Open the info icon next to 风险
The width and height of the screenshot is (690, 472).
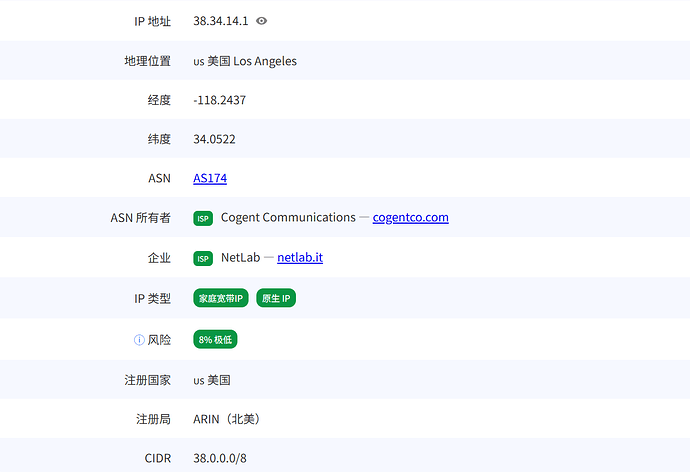pyautogui.click(x=139, y=340)
